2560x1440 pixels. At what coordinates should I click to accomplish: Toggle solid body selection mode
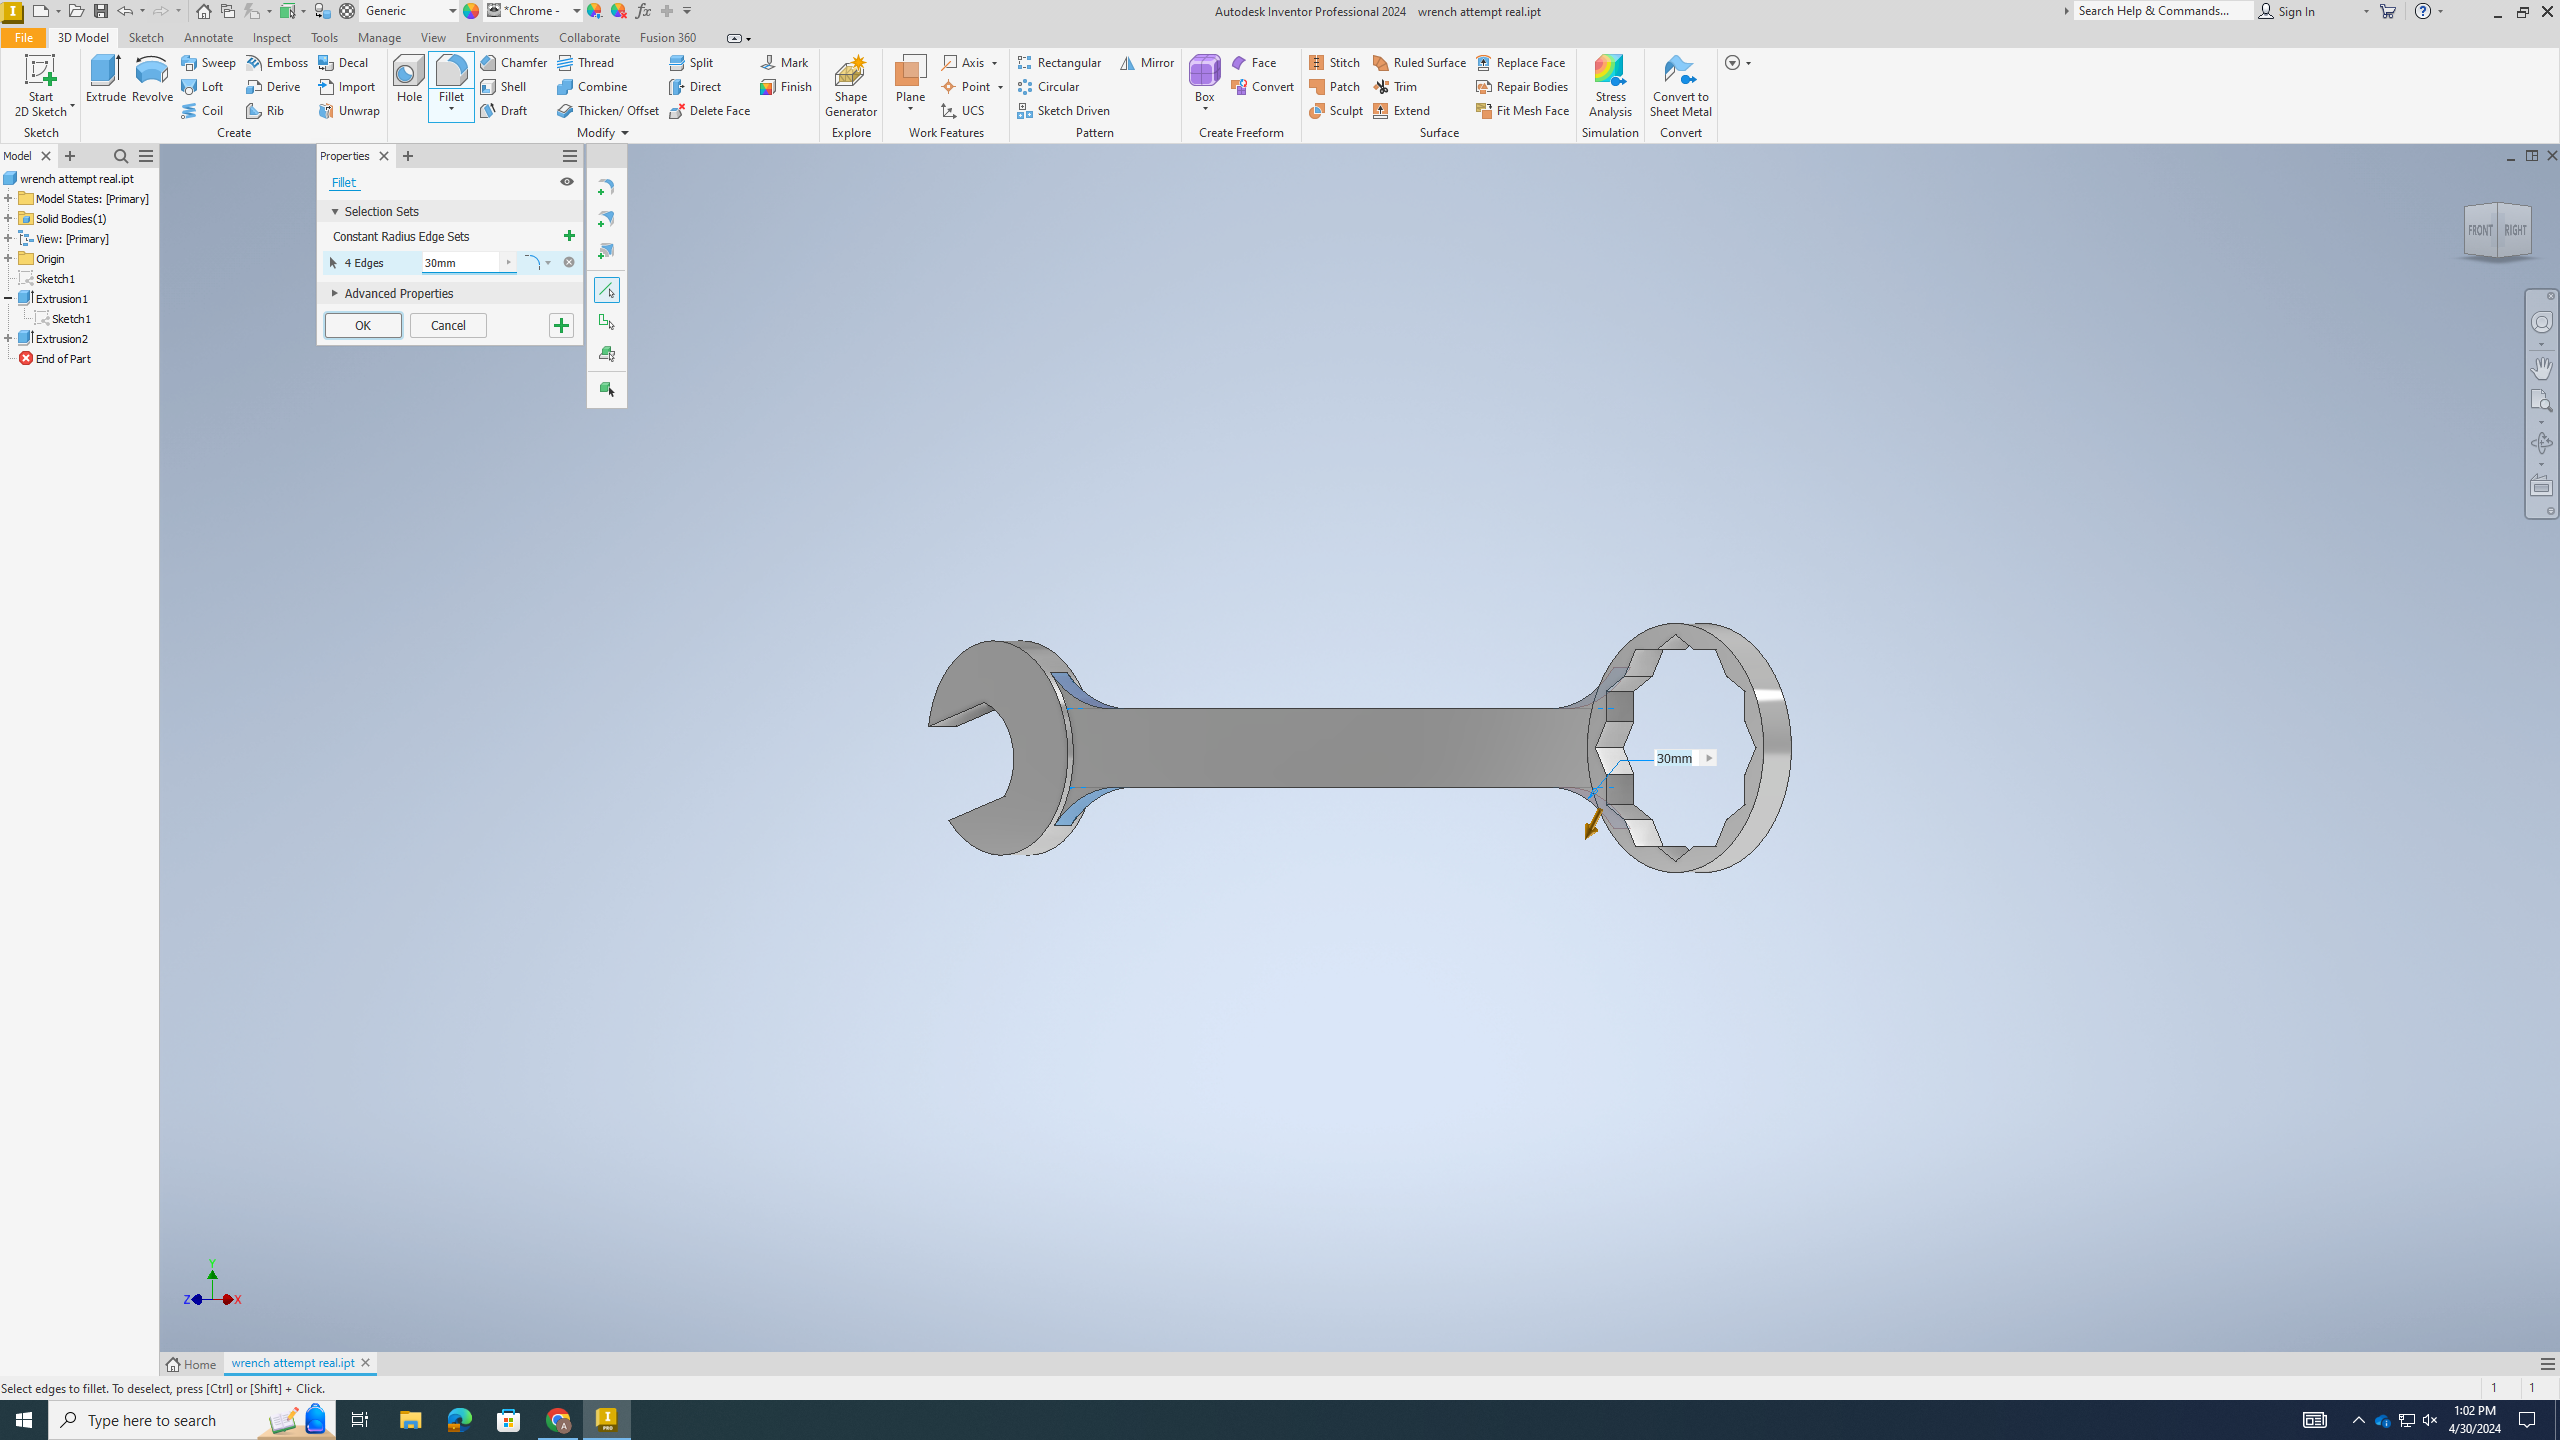[606, 389]
